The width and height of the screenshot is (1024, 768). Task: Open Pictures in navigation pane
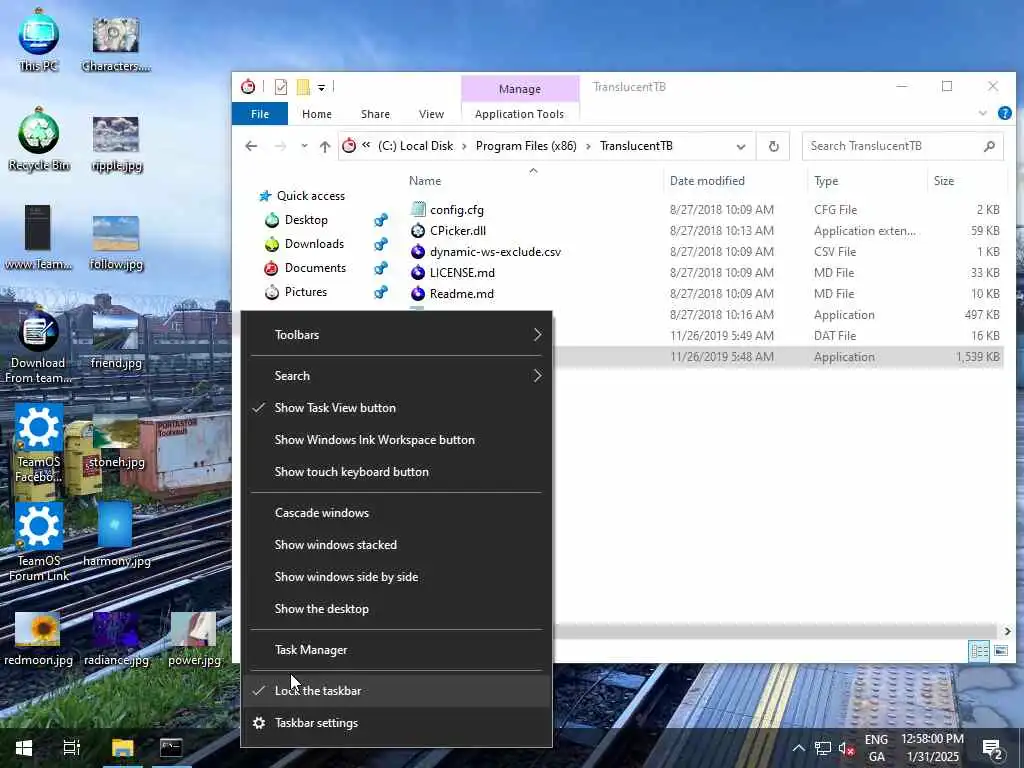pos(305,292)
